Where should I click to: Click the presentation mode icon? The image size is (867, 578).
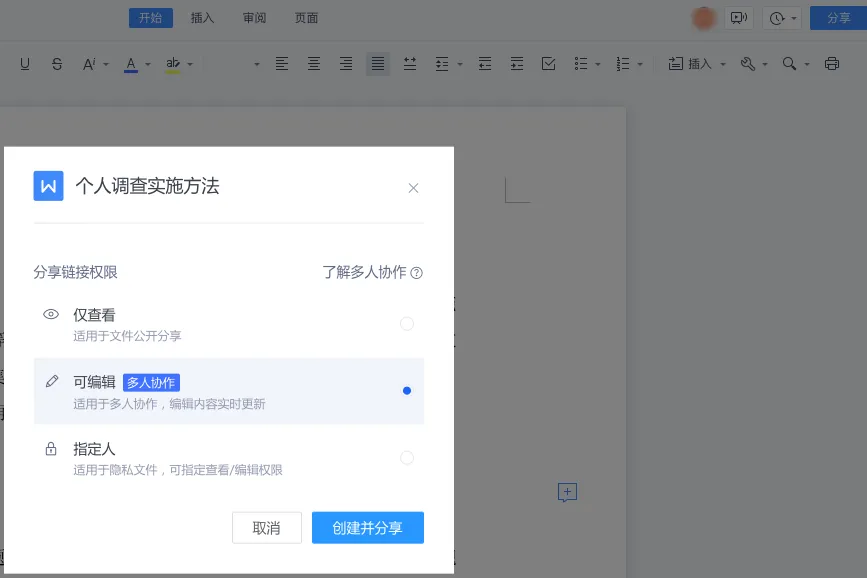coord(739,18)
